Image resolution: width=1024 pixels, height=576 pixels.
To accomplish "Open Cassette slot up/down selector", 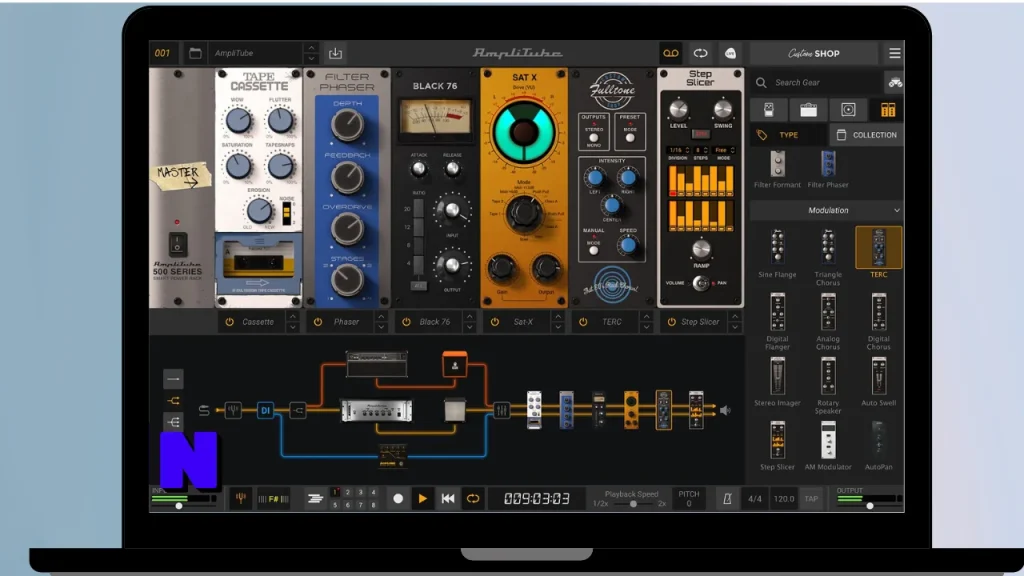I will pos(293,322).
